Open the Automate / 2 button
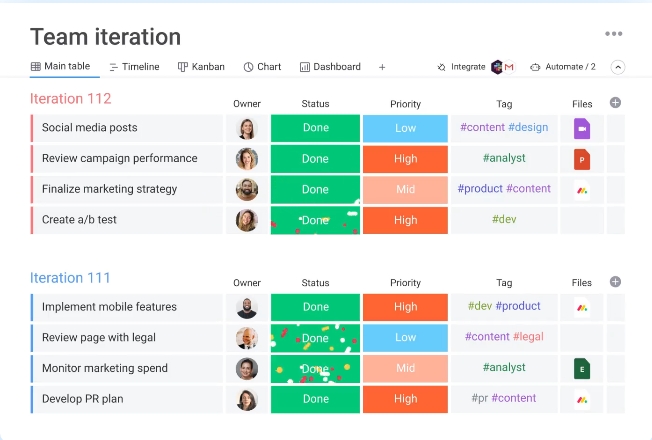The width and height of the screenshot is (652, 440). (563, 67)
